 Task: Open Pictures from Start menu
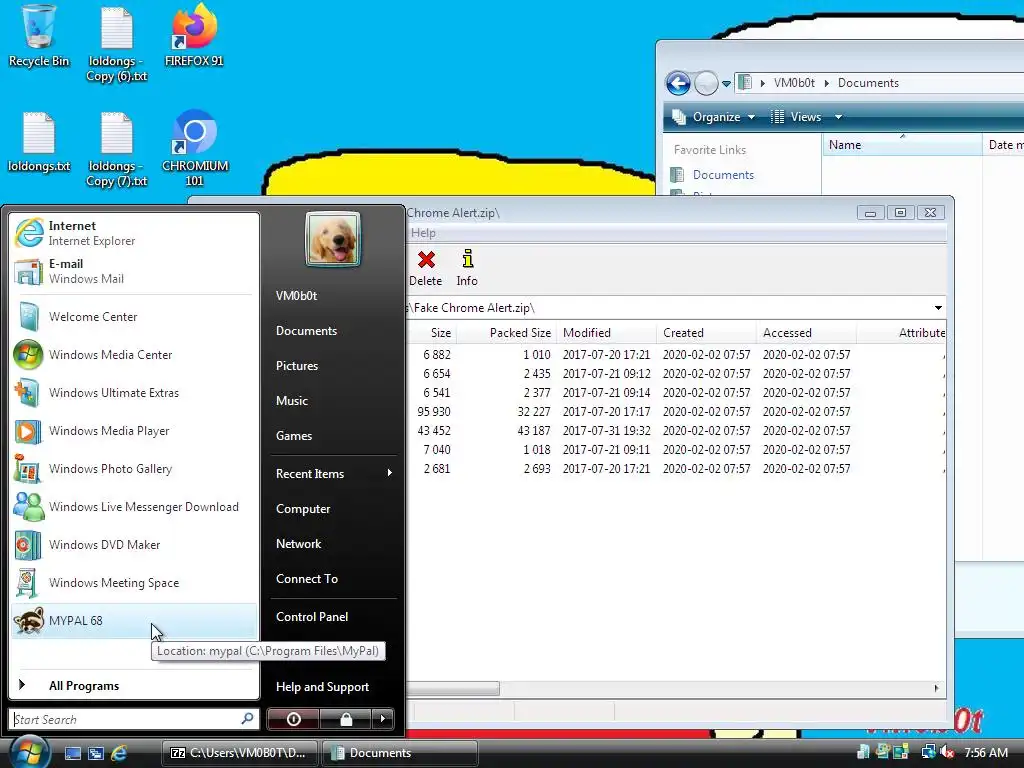tap(334, 366)
